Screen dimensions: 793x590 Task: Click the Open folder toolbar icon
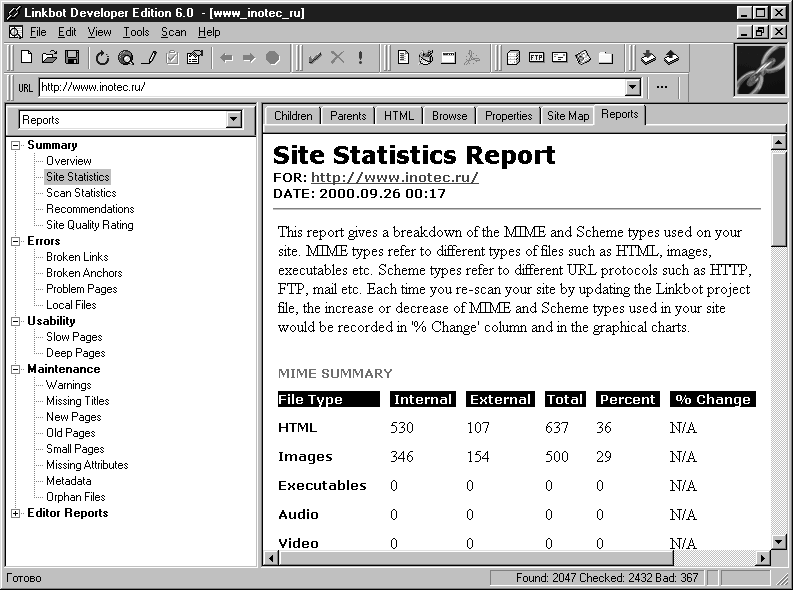click(x=49, y=58)
